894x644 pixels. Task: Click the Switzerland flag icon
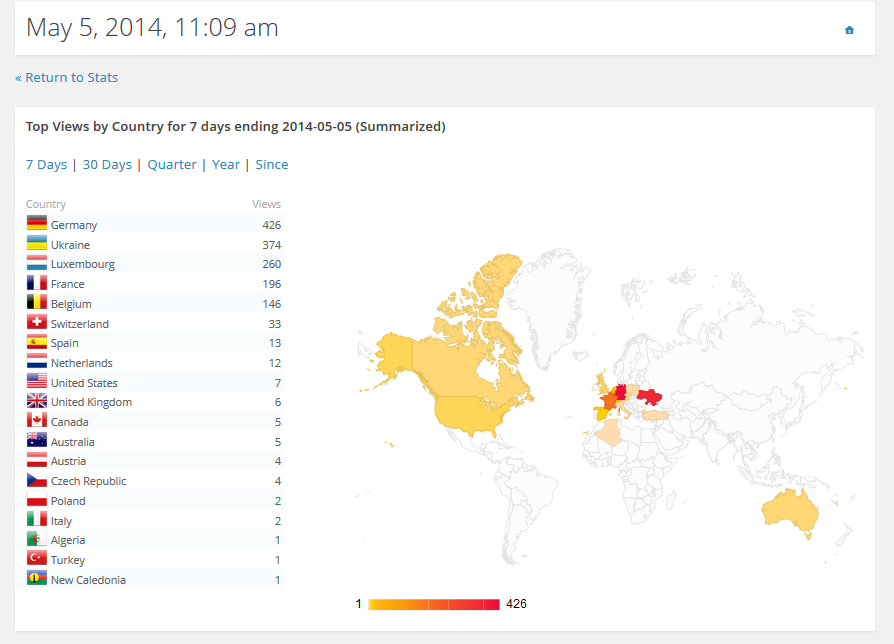tap(37, 323)
